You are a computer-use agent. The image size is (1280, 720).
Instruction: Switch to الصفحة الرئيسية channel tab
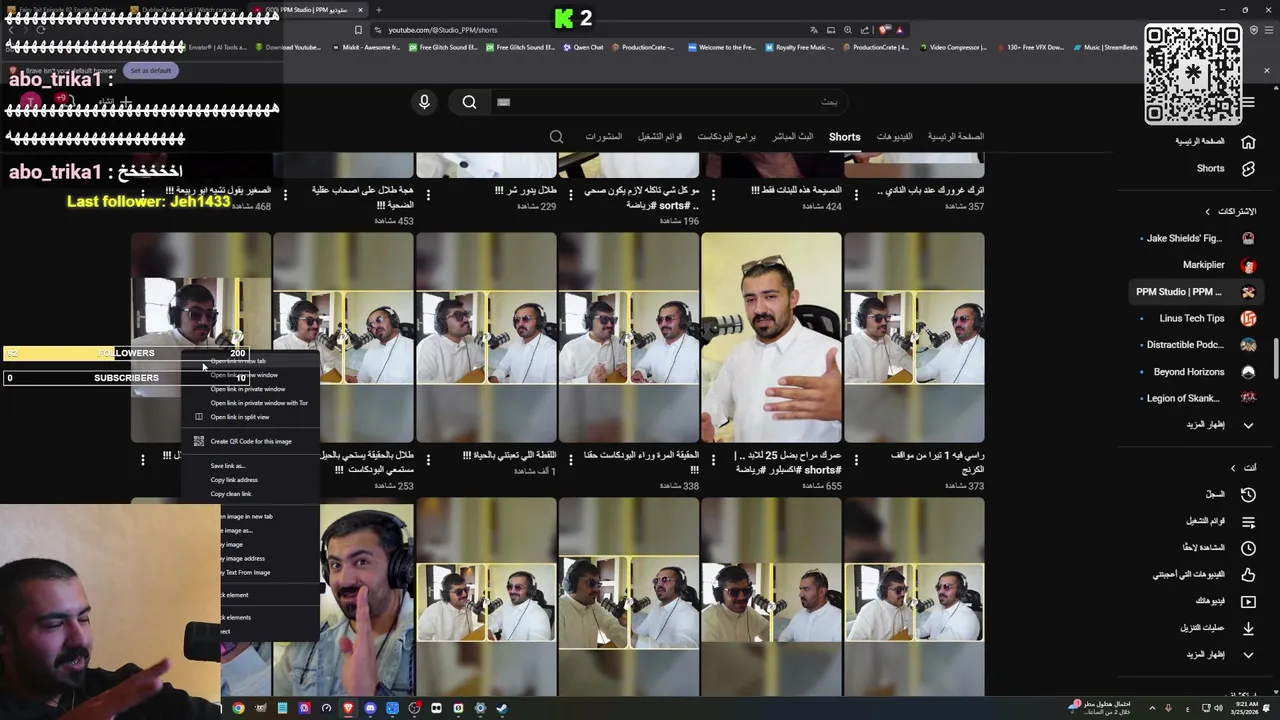pyautogui.click(x=956, y=137)
